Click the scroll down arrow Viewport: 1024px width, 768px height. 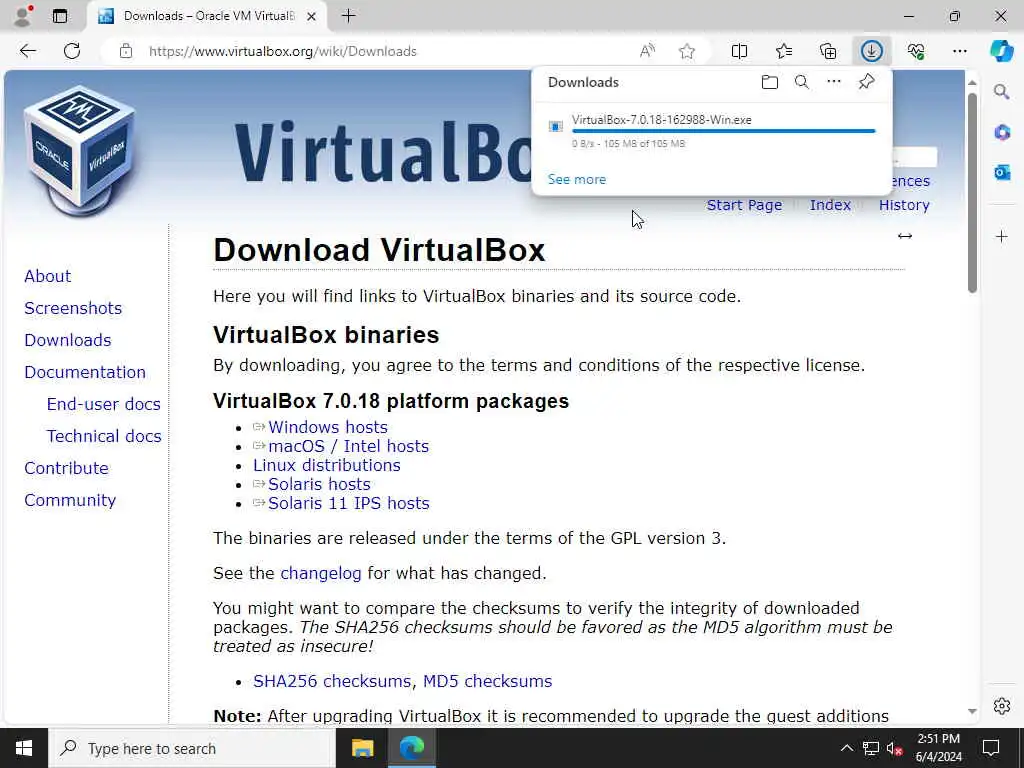click(x=972, y=711)
